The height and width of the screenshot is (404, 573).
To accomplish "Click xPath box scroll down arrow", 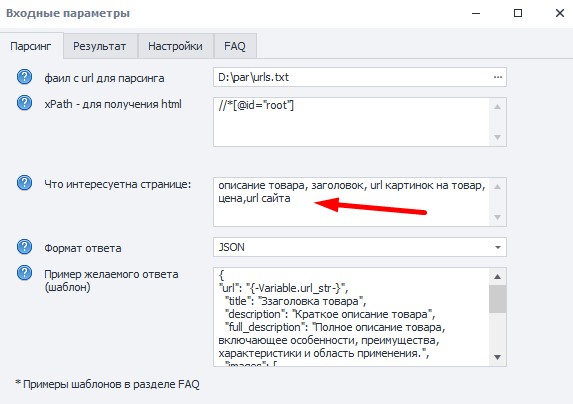I will (498, 137).
